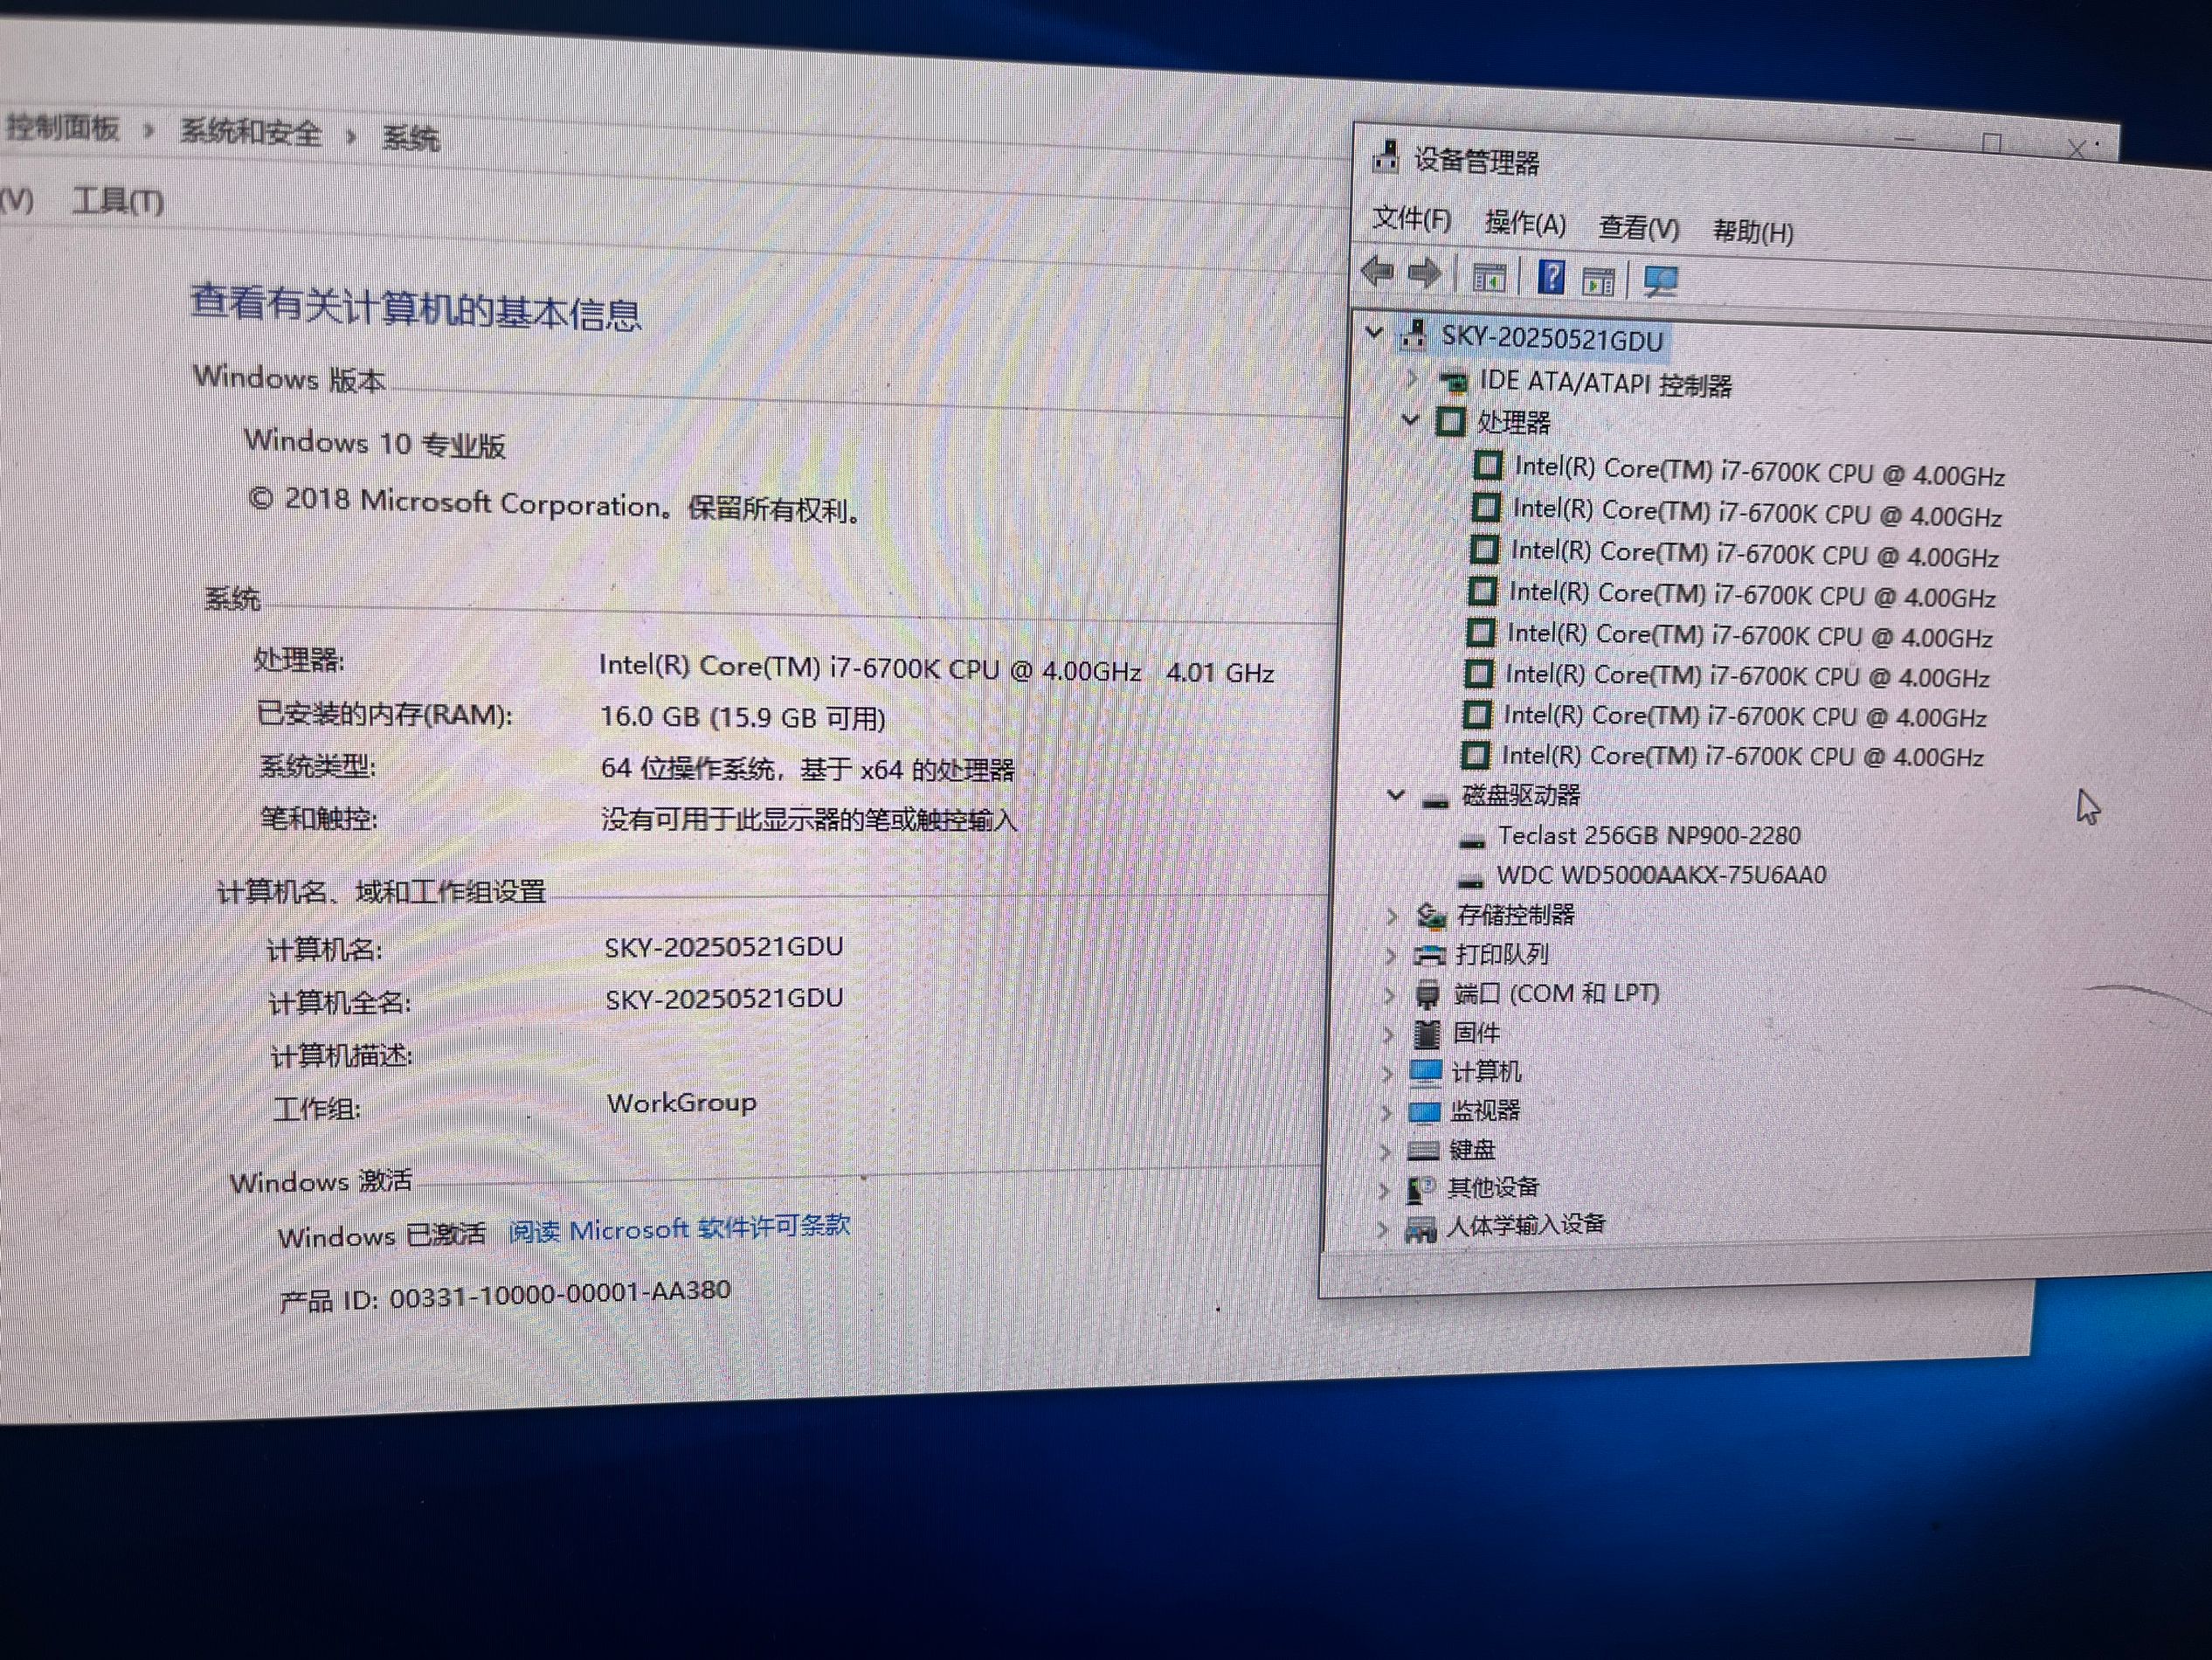Click 系统和安全 in the breadcrumb path
Screen dimensions: 2212x1660
250,132
